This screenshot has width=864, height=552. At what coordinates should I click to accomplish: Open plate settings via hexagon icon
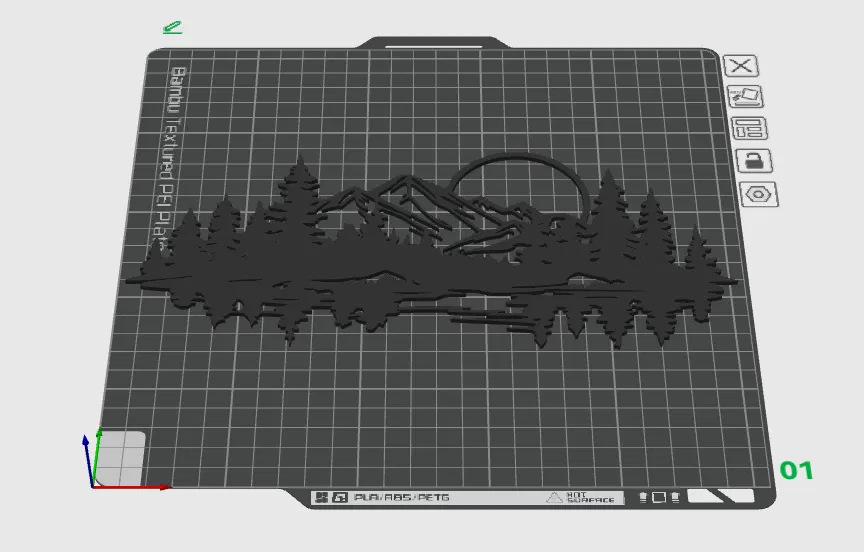[759, 194]
